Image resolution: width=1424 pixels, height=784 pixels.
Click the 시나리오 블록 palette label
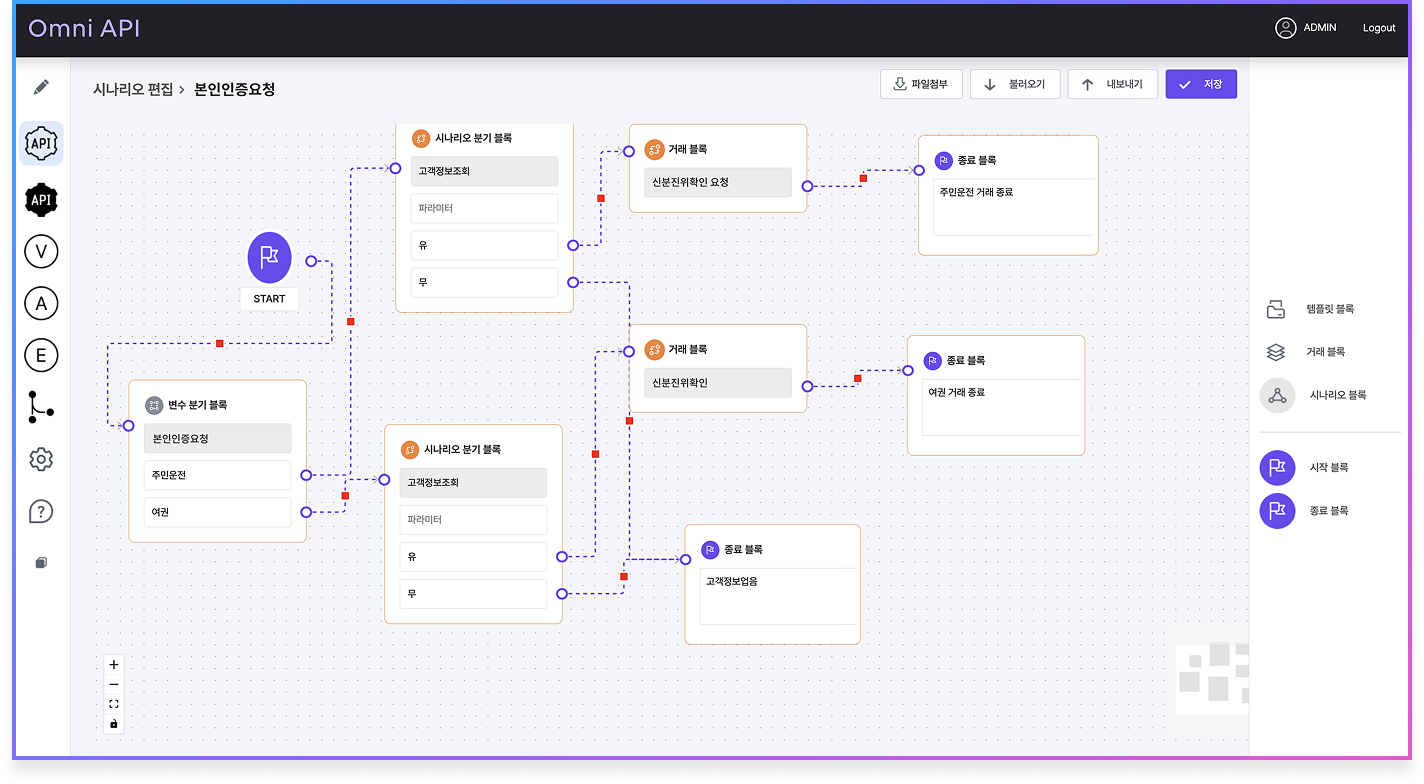pos(1338,395)
